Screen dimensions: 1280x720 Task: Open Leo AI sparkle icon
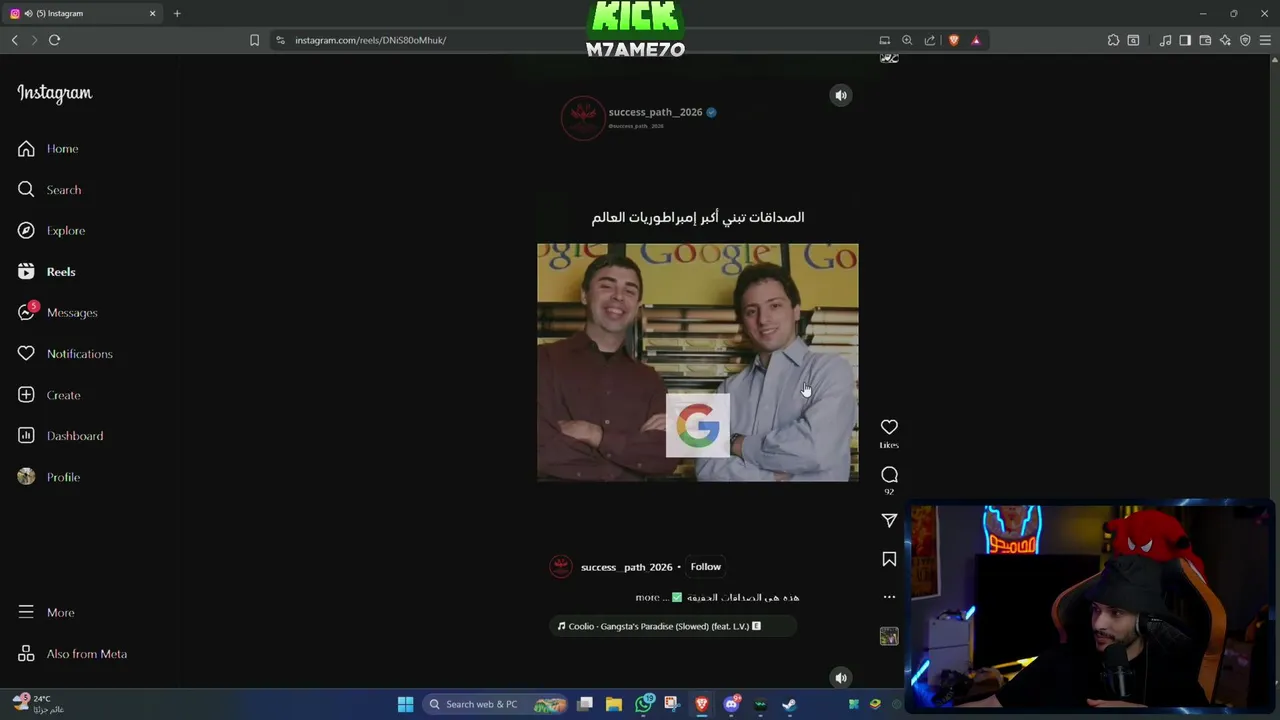tap(1225, 40)
